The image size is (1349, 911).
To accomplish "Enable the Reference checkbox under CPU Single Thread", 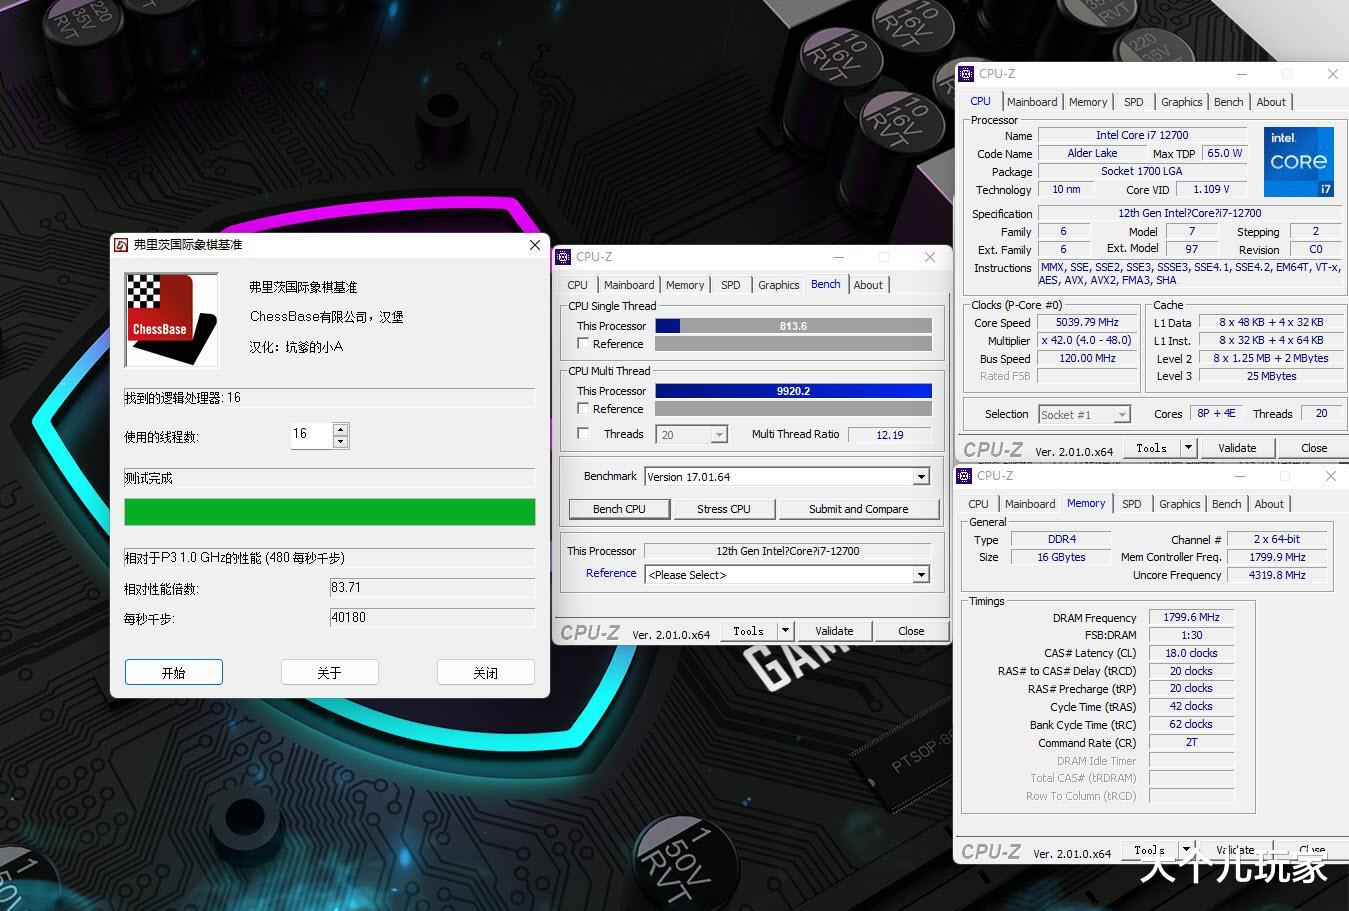I will [x=583, y=343].
